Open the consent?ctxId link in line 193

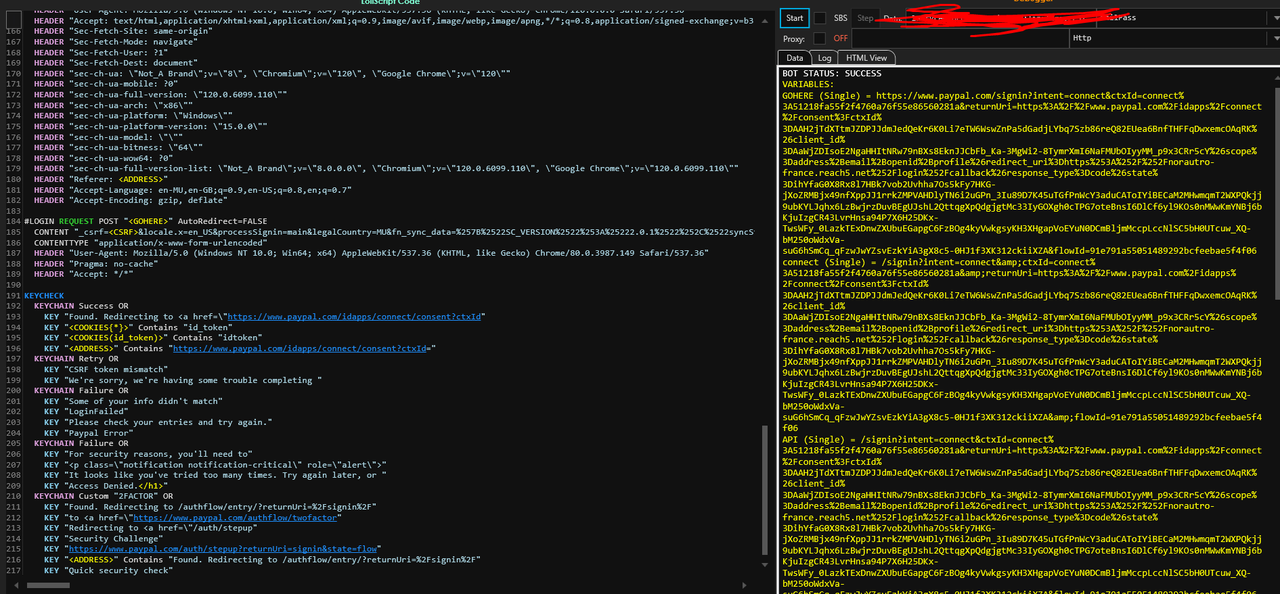[355, 316]
